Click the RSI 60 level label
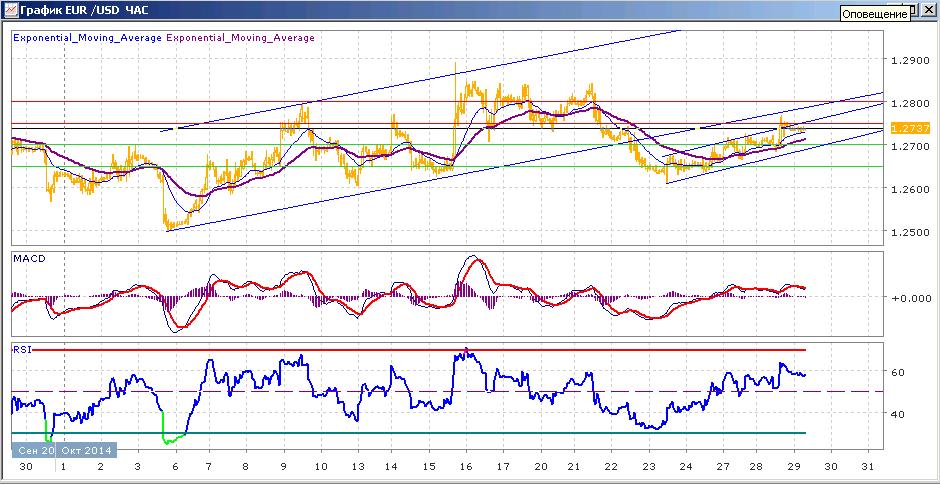This screenshot has width=940, height=484. click(897, 372)
